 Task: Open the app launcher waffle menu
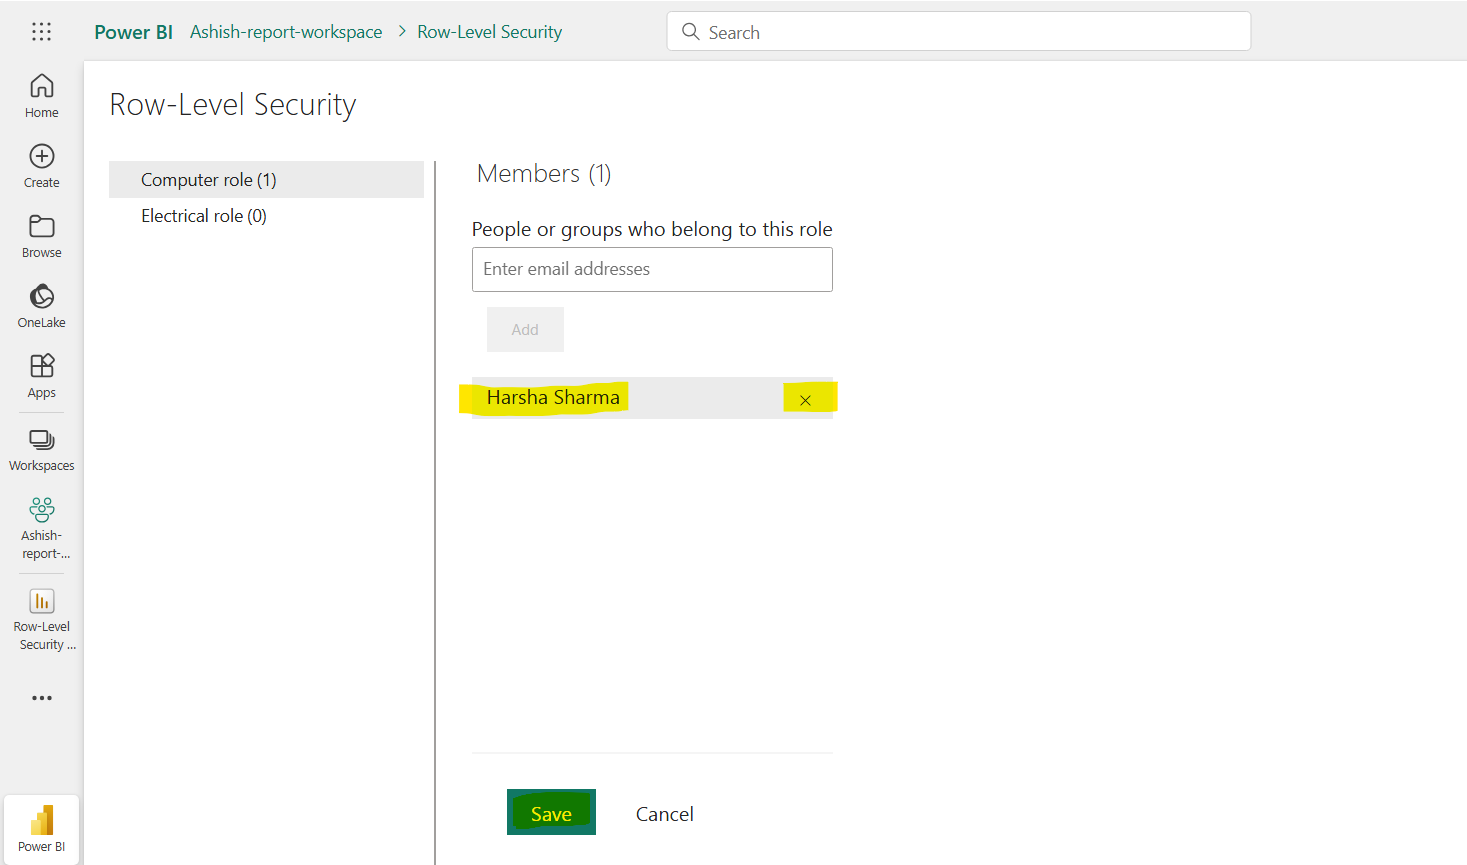click(x=41, y=31)
